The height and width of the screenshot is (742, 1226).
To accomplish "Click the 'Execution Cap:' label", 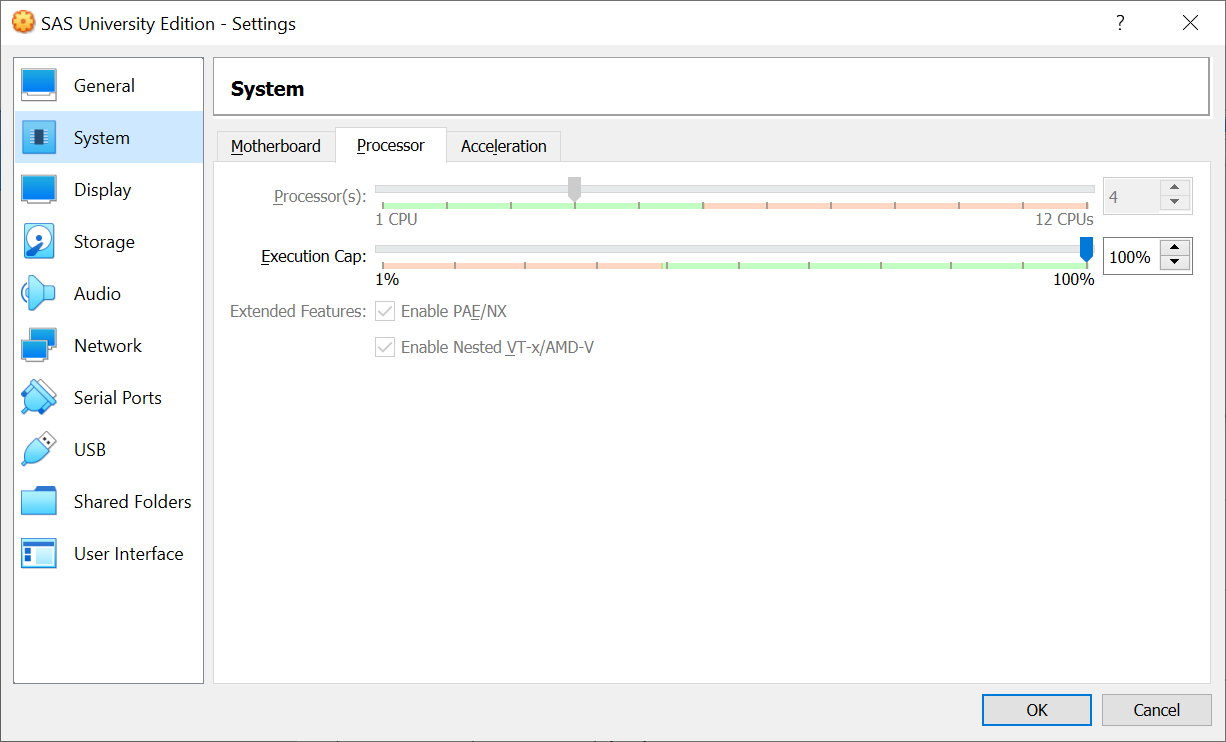I will pos(314,257).
